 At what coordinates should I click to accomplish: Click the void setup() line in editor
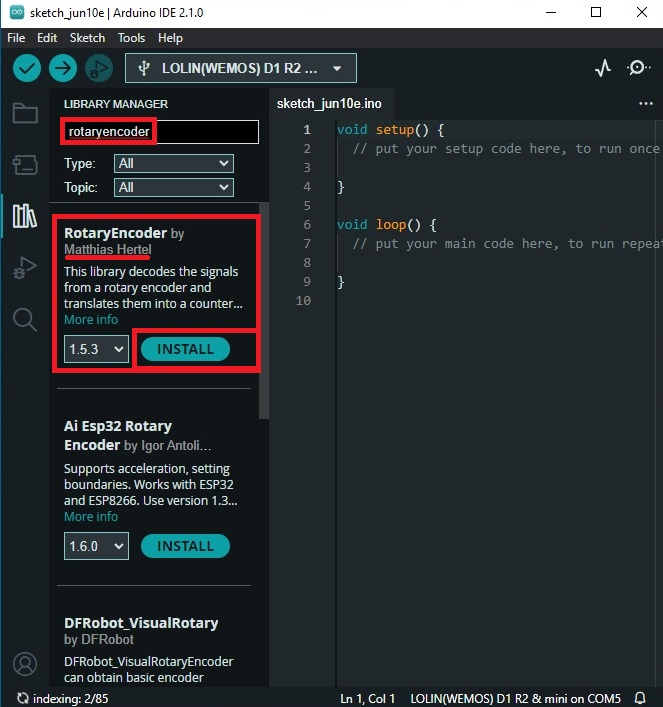(x=391, y=130)
